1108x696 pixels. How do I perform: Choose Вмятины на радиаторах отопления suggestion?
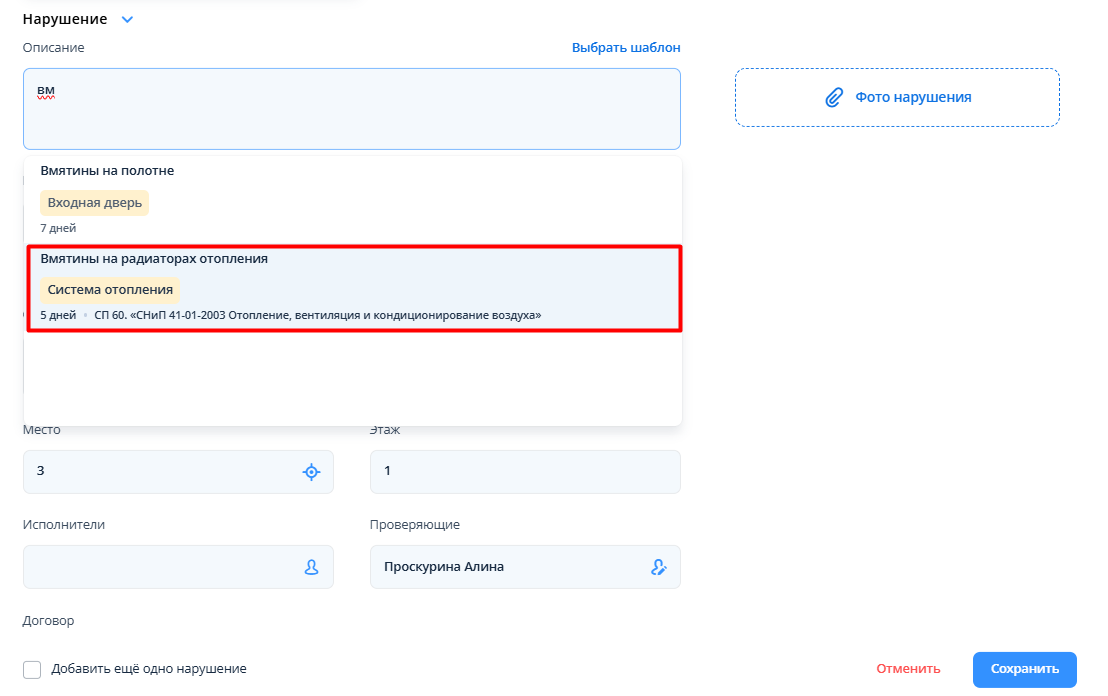(x=154, y=259)
